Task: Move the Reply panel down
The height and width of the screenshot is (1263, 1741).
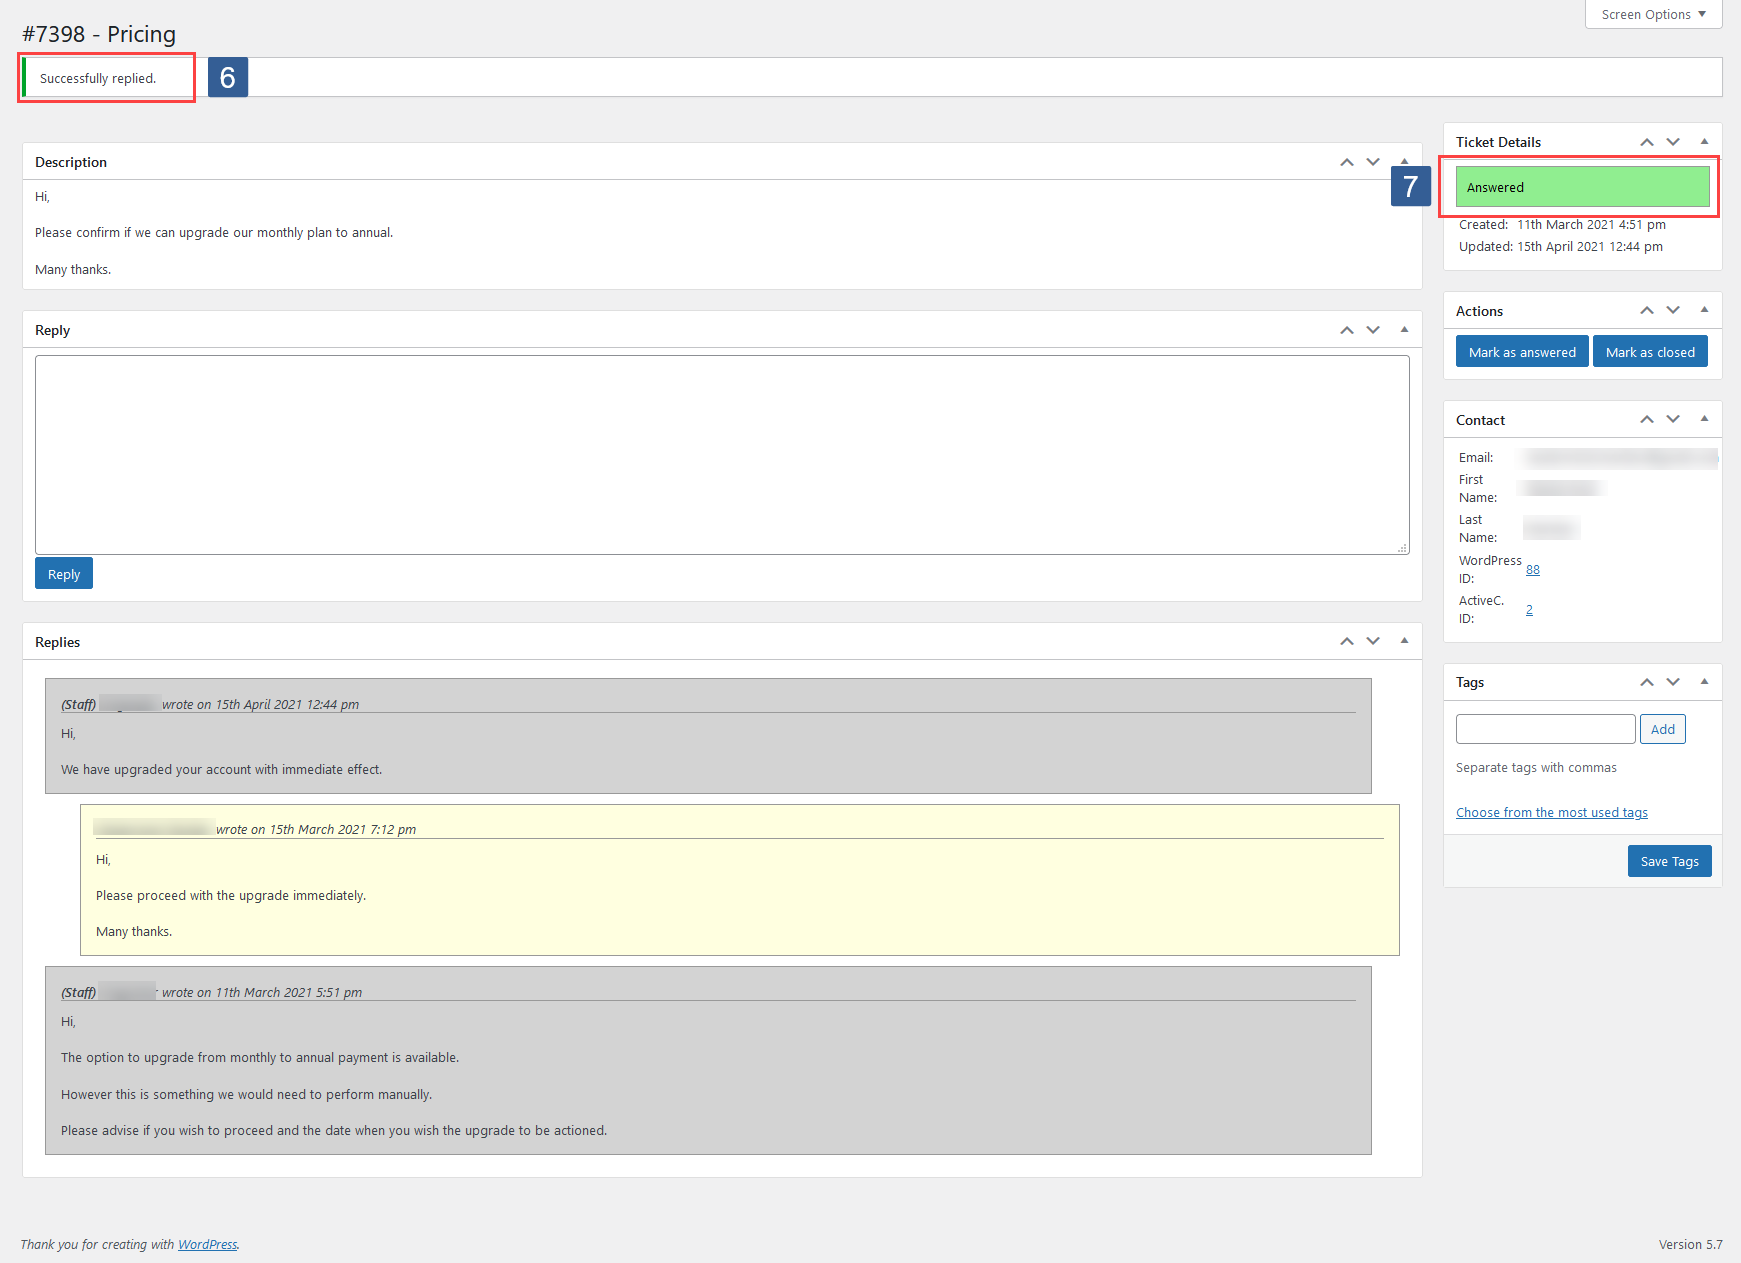Action: click(1373, 329)
